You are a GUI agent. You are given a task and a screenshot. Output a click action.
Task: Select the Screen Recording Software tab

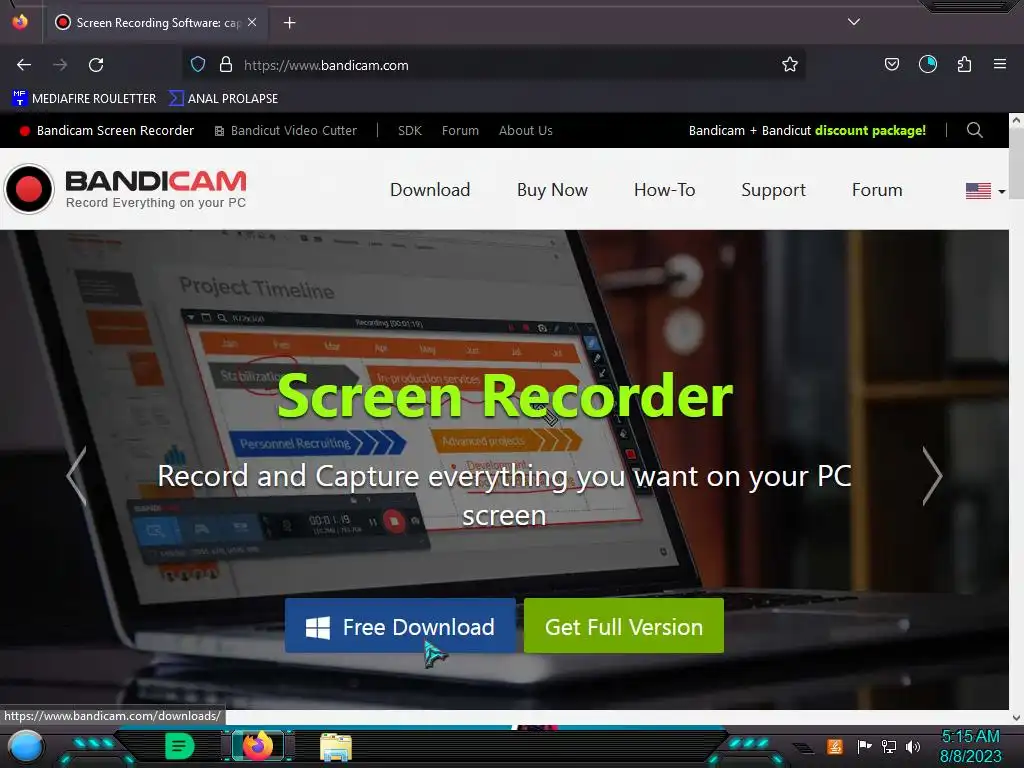pyautogui.click(x=155, y=23)
